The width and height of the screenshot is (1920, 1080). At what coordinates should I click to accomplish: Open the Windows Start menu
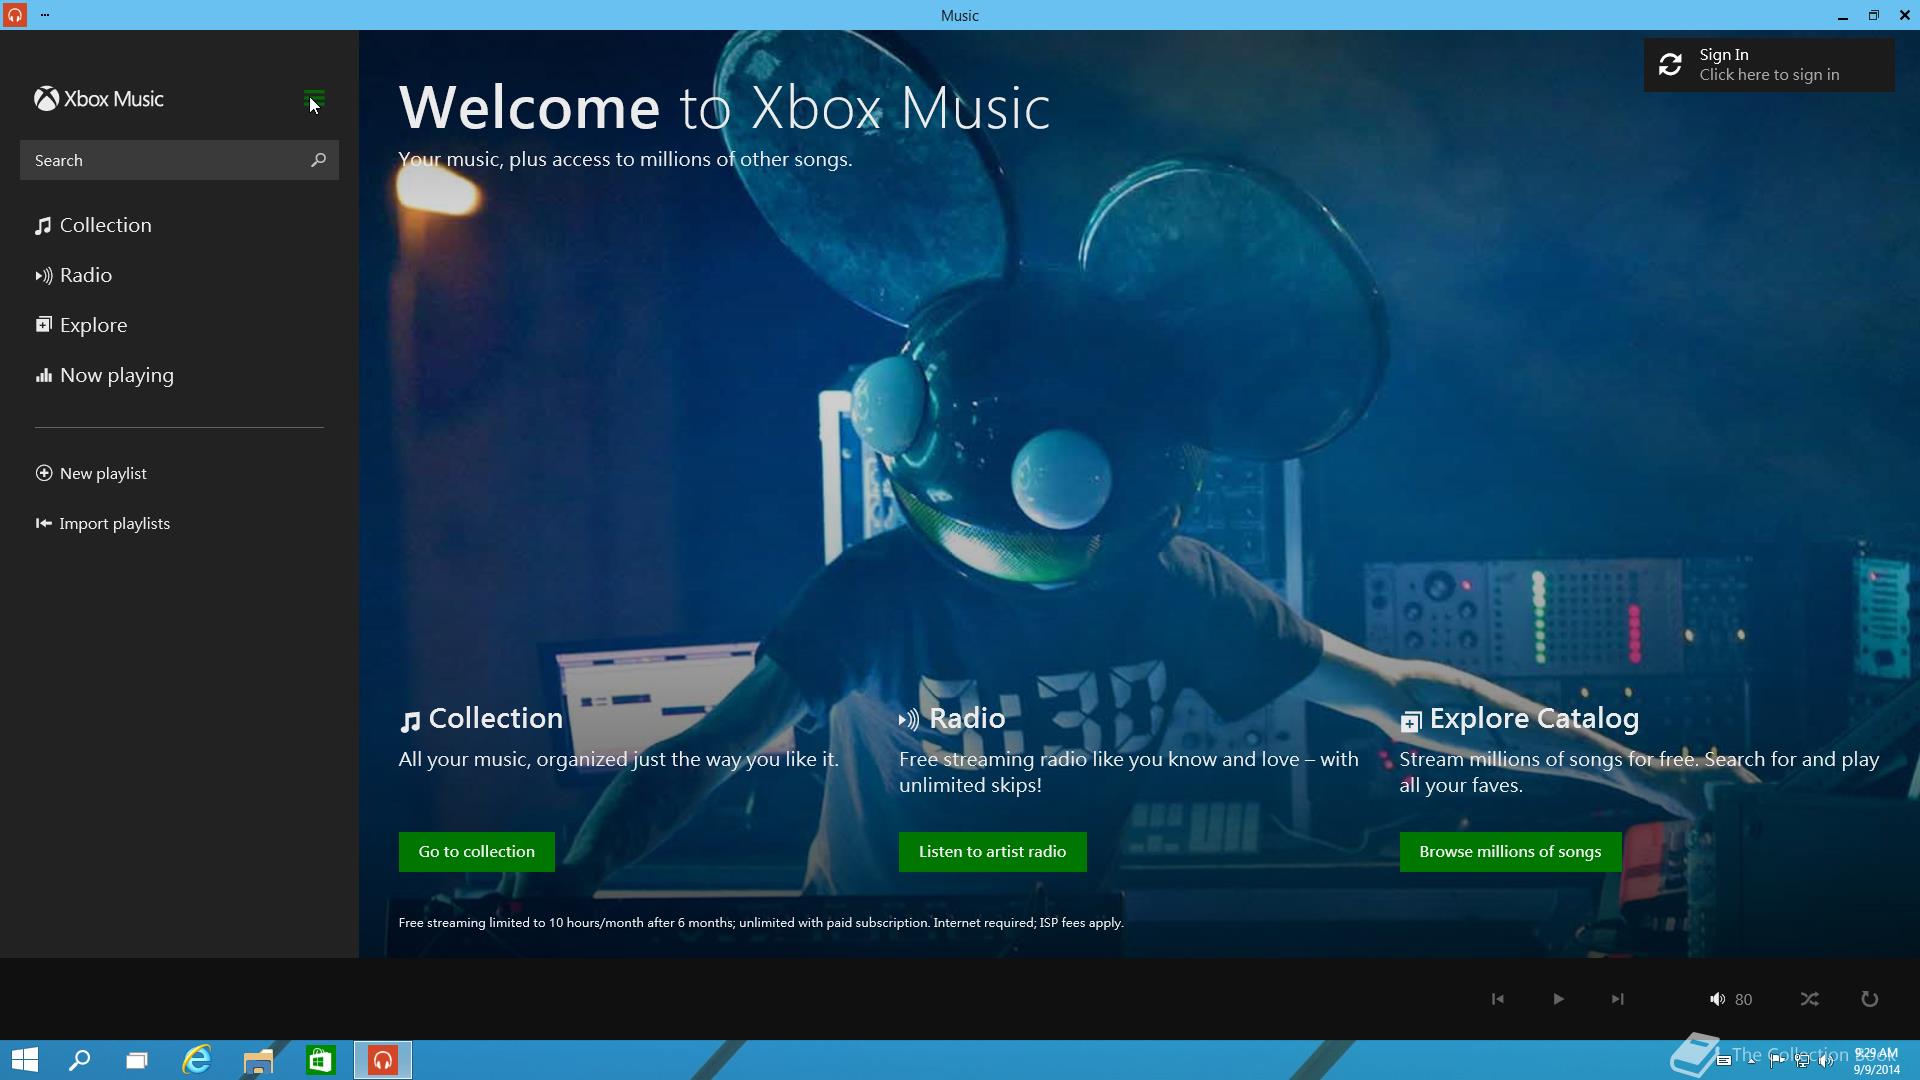(x=24, y=1060)
